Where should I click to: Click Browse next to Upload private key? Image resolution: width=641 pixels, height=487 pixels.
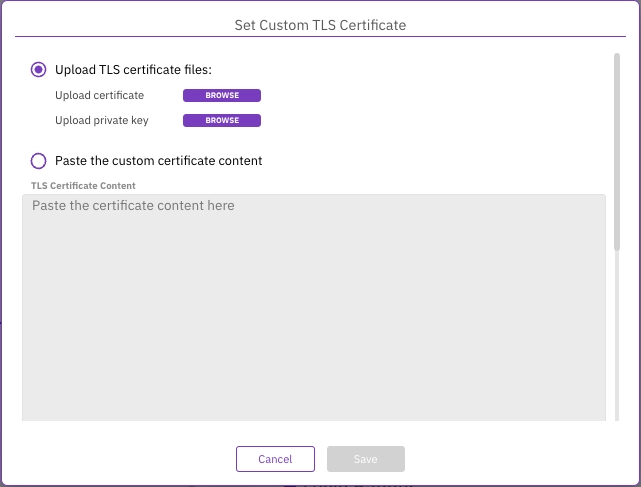(x=221, y=121)
